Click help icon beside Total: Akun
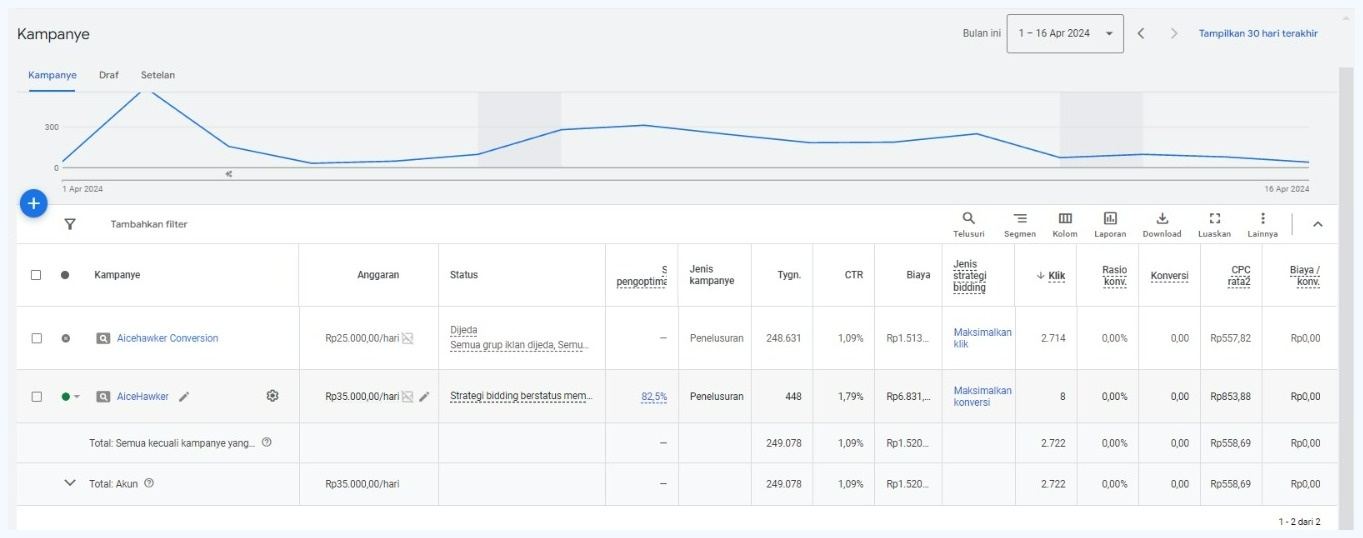 point(149,483)
